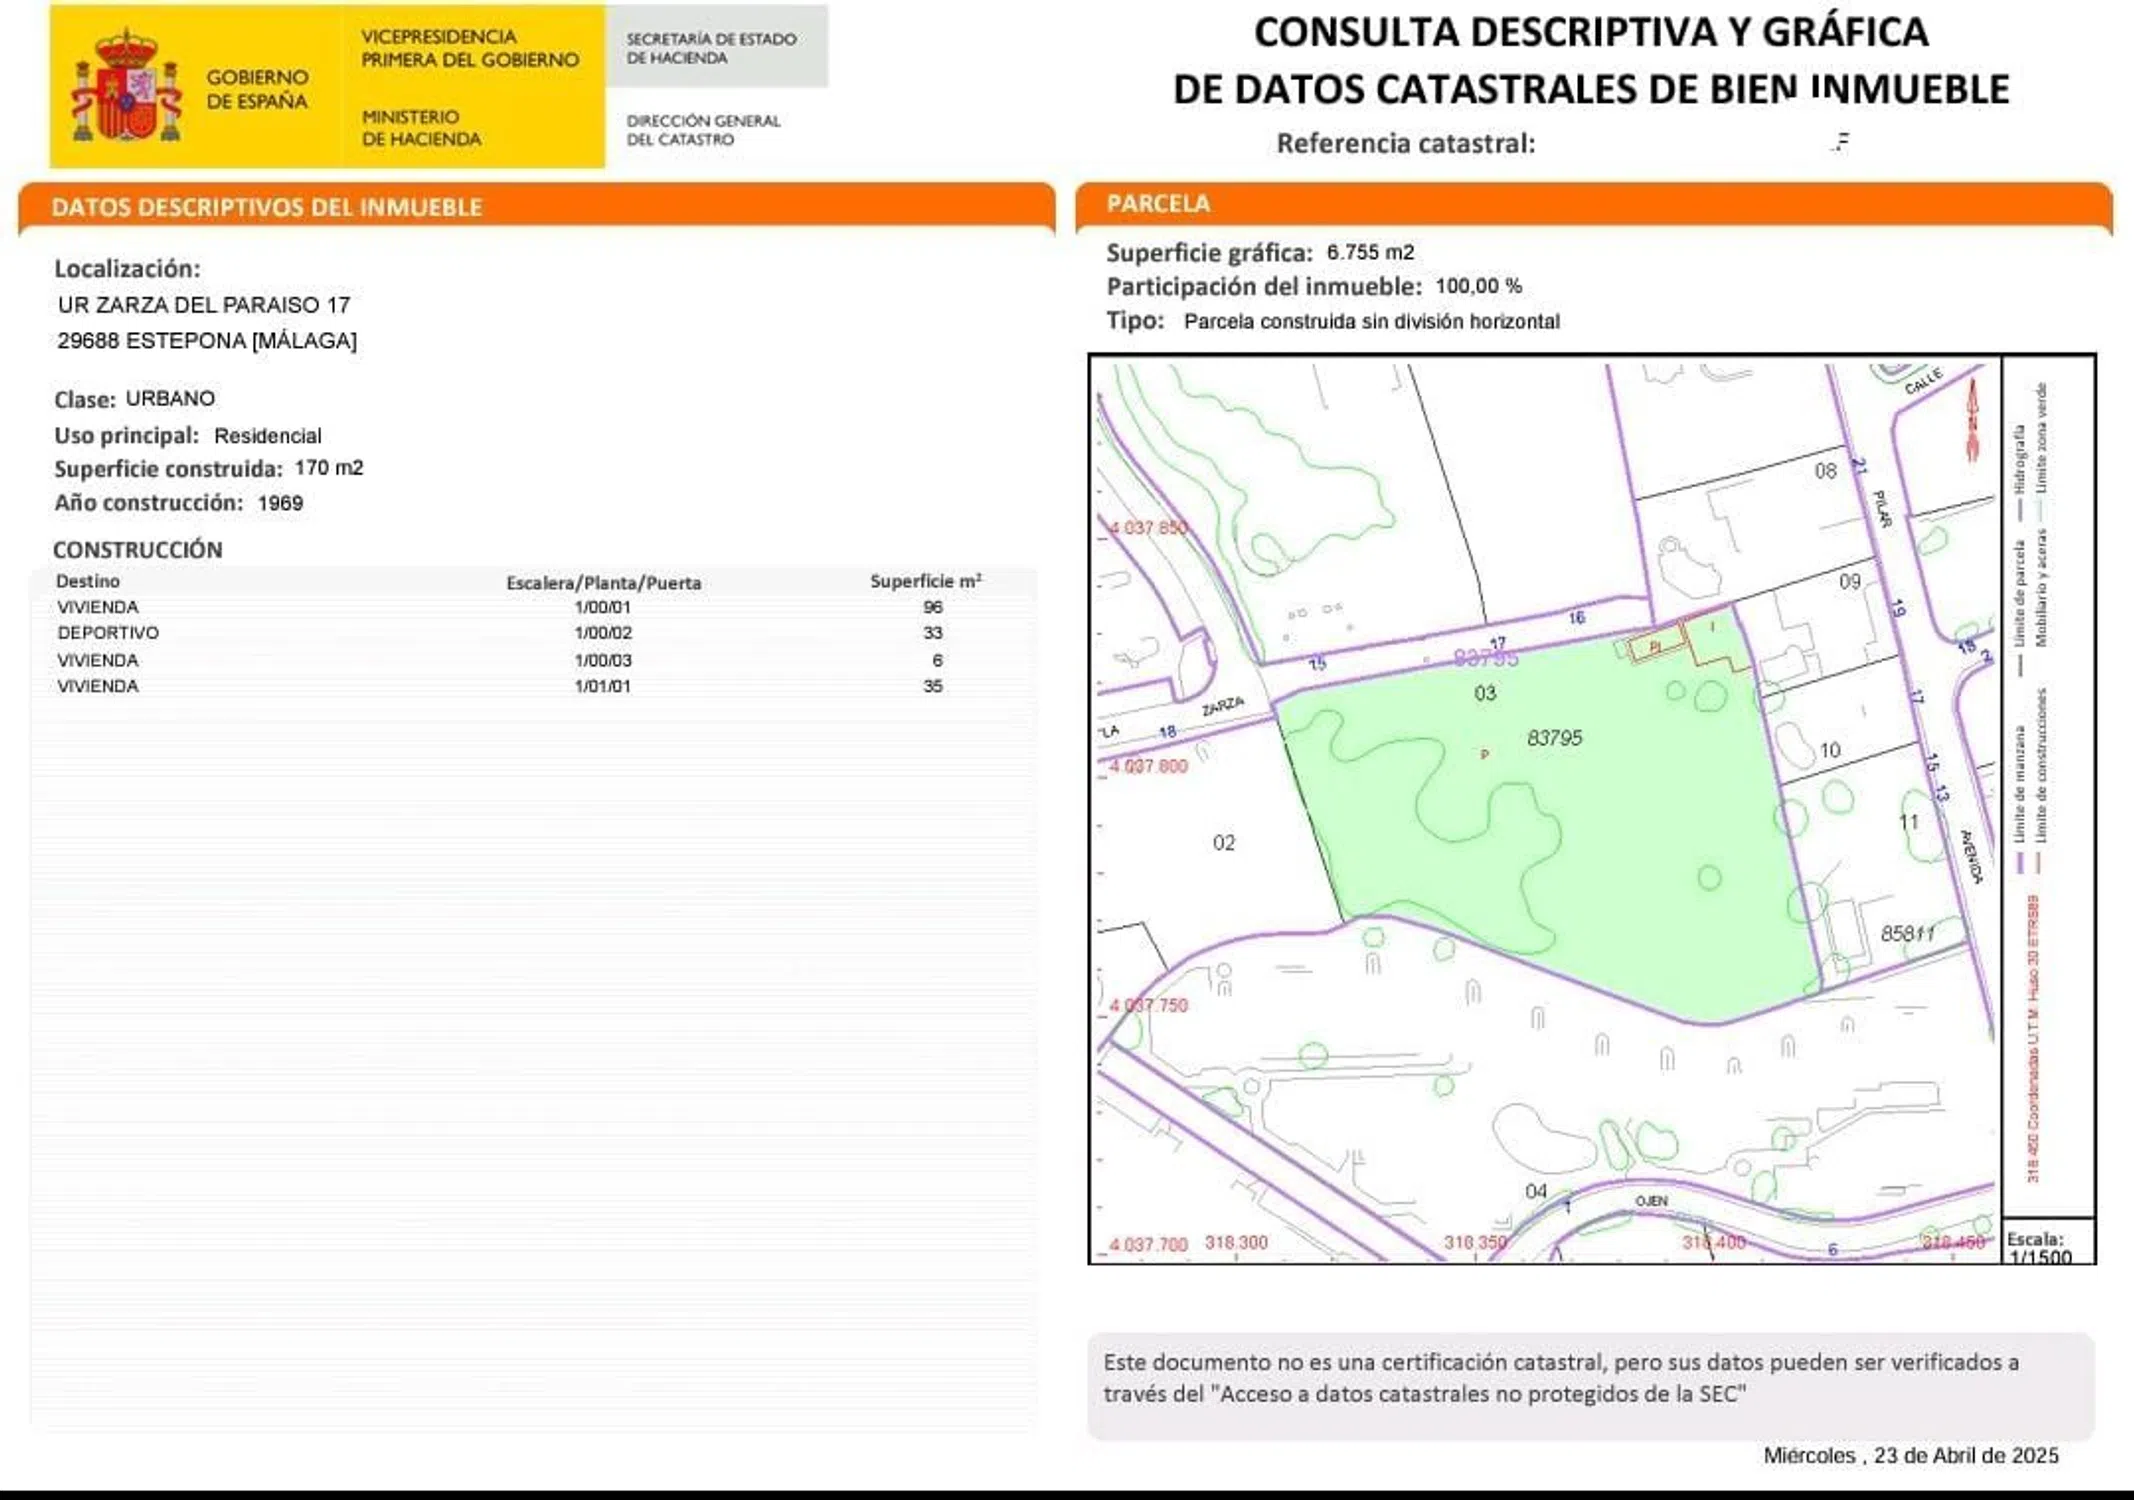Click the date Miércoles 23 de Abril

coord(1910,1455)
